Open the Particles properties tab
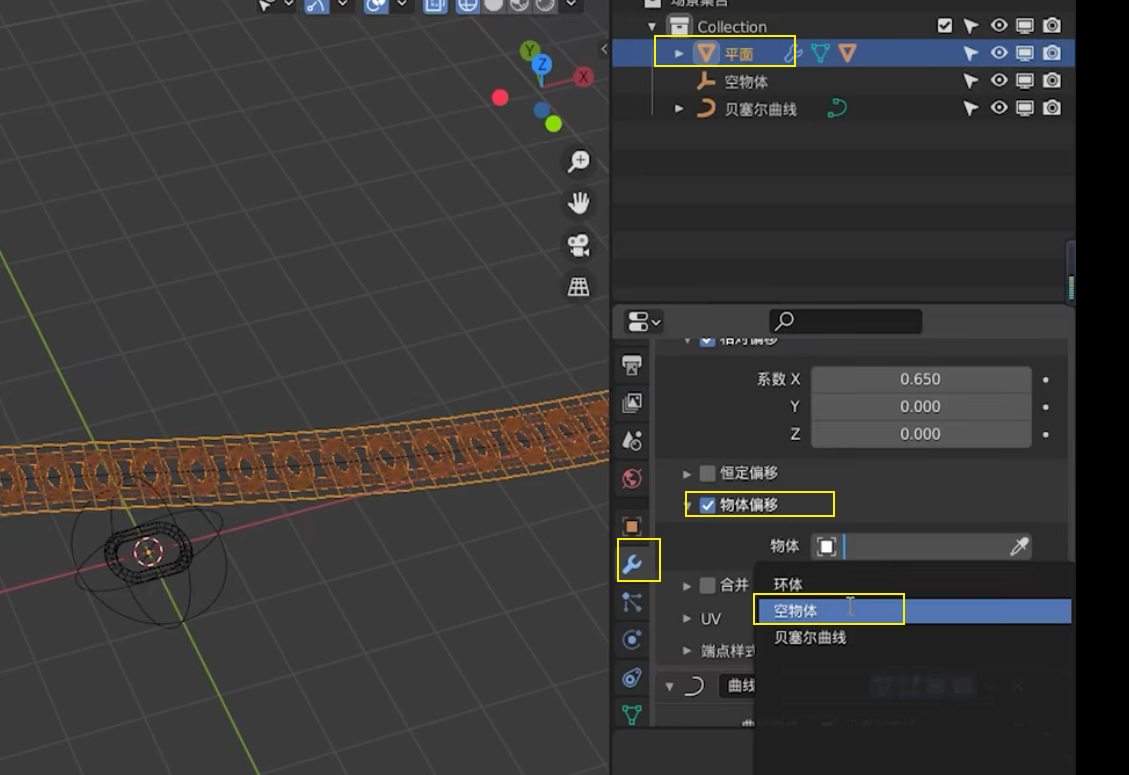Screen dimensions: 1129x775 click(x=632, y=602)
